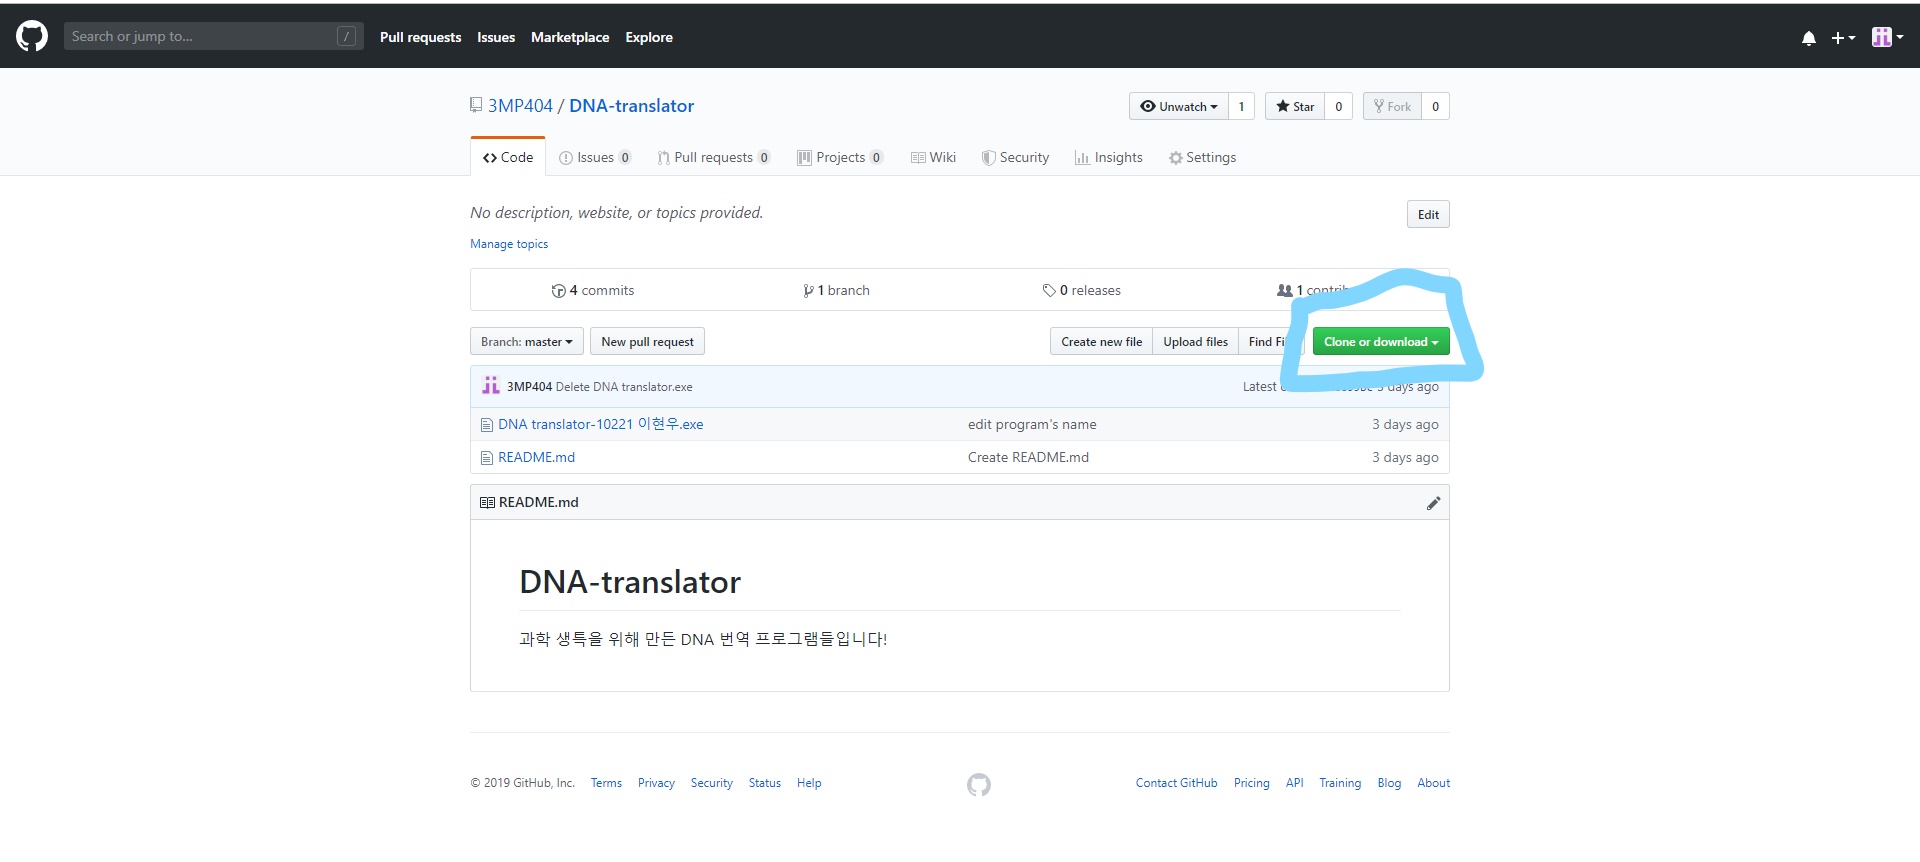View the 4 commits history
1920x862 pixels.
pyautogui.click(x=592, y=290)
